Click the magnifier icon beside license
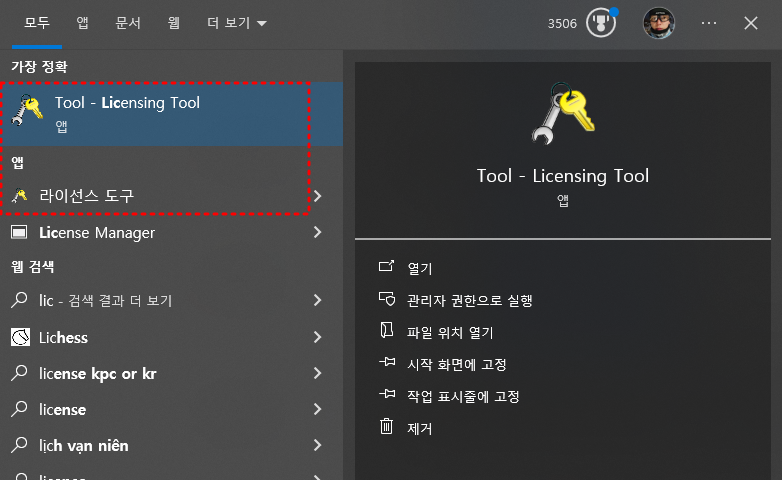782x480 pixels. (19, 409)
